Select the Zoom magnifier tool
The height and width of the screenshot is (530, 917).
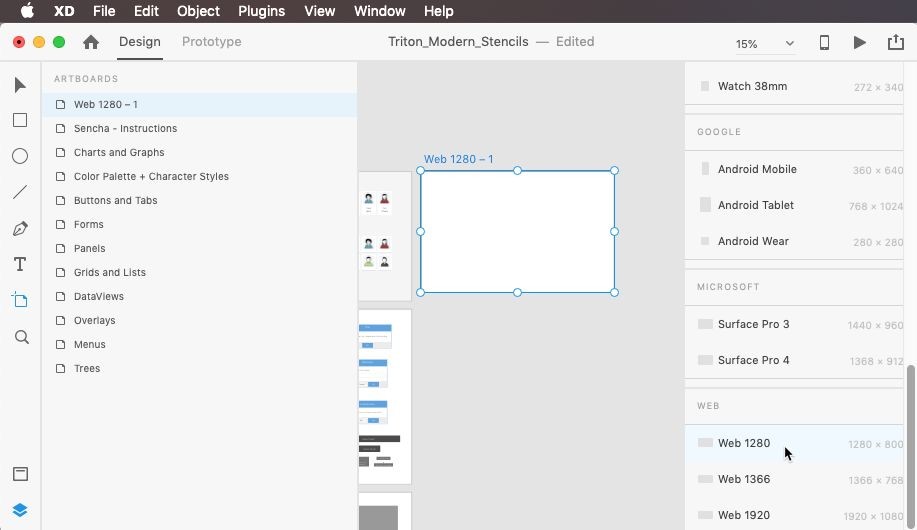(x=21, y=337)
